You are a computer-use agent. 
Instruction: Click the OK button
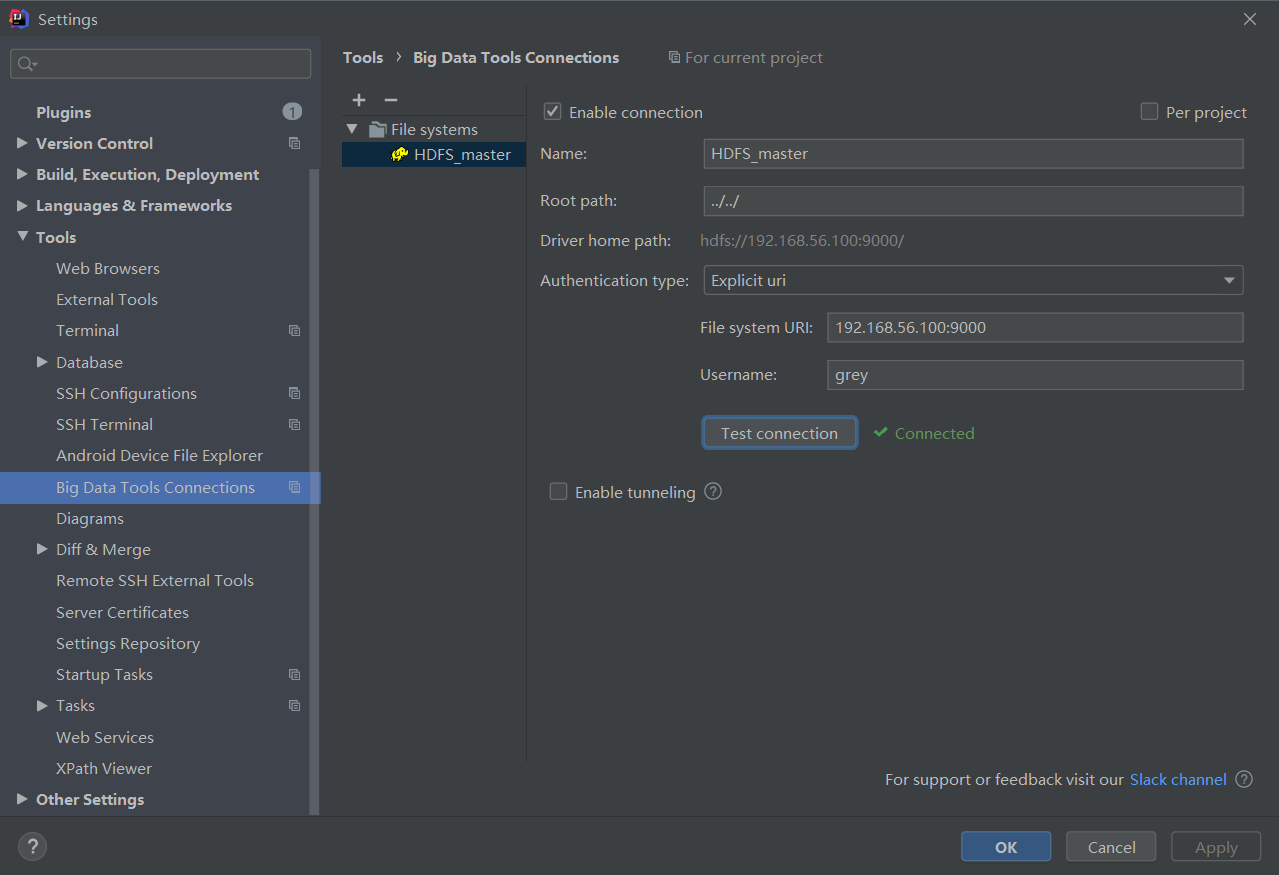pos(1005,847)
